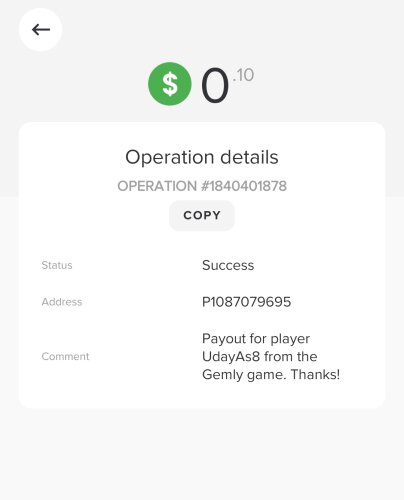Tap the Success status value
This screenshot has width=404, height=500.
pyautogui.click(x=228, y=265)
